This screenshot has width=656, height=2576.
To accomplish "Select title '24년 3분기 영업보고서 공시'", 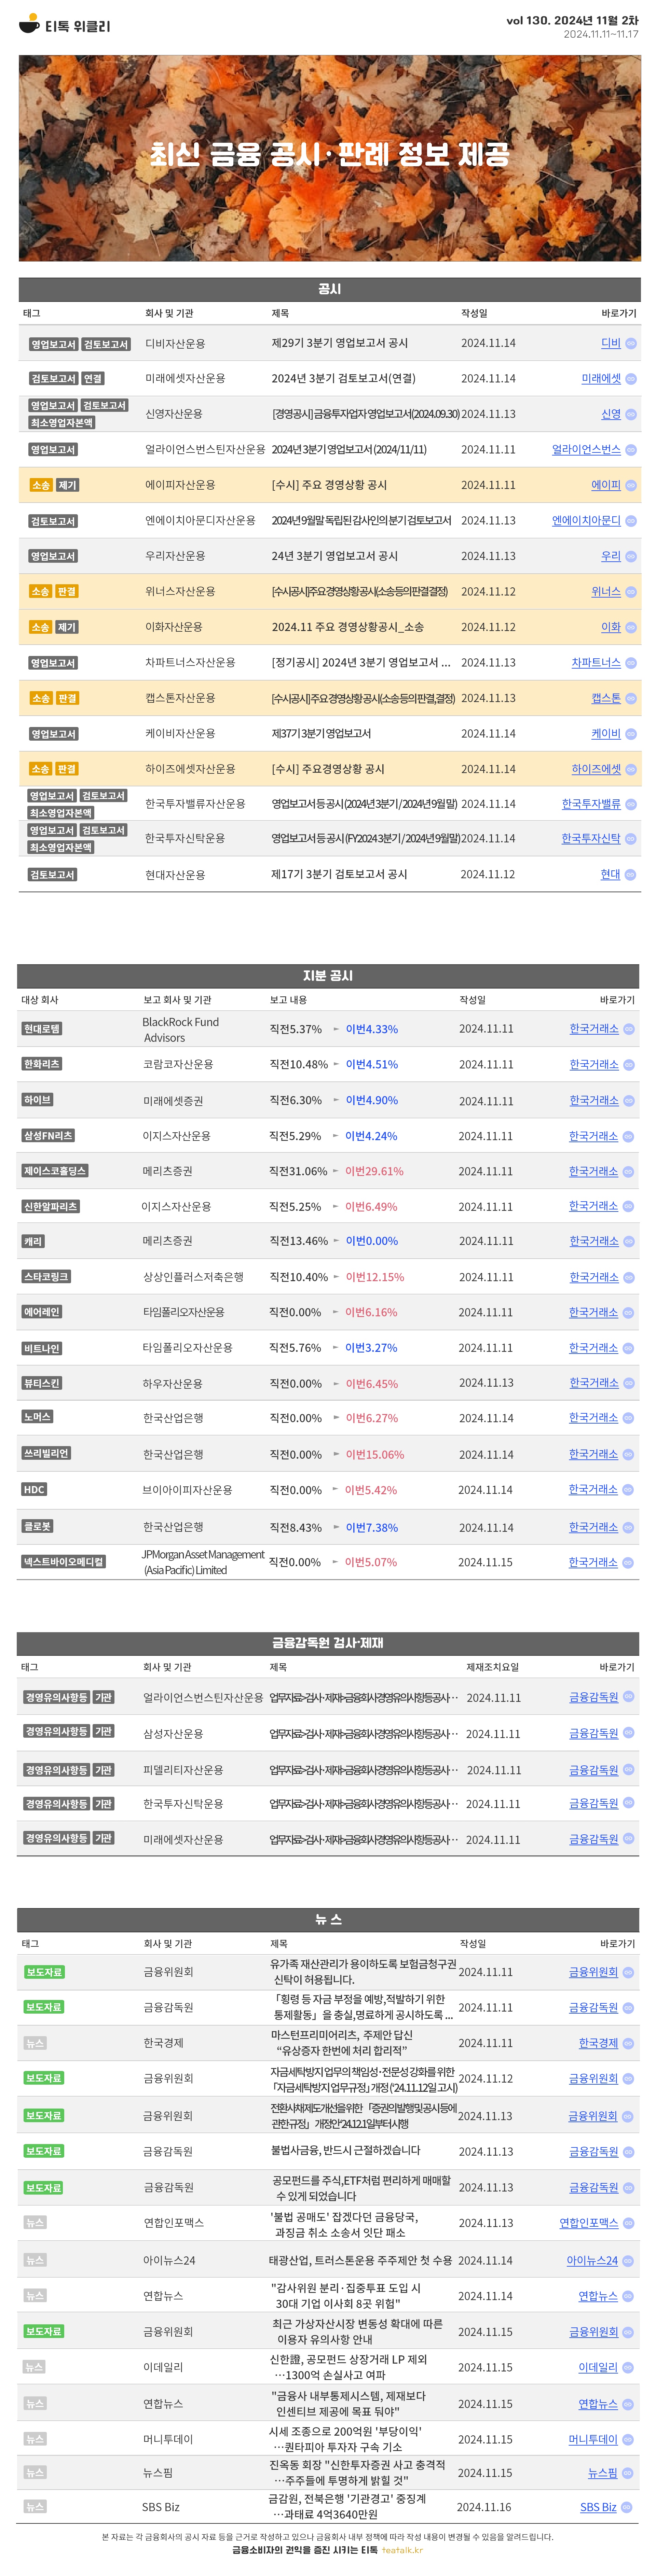I will click(335, 556).
